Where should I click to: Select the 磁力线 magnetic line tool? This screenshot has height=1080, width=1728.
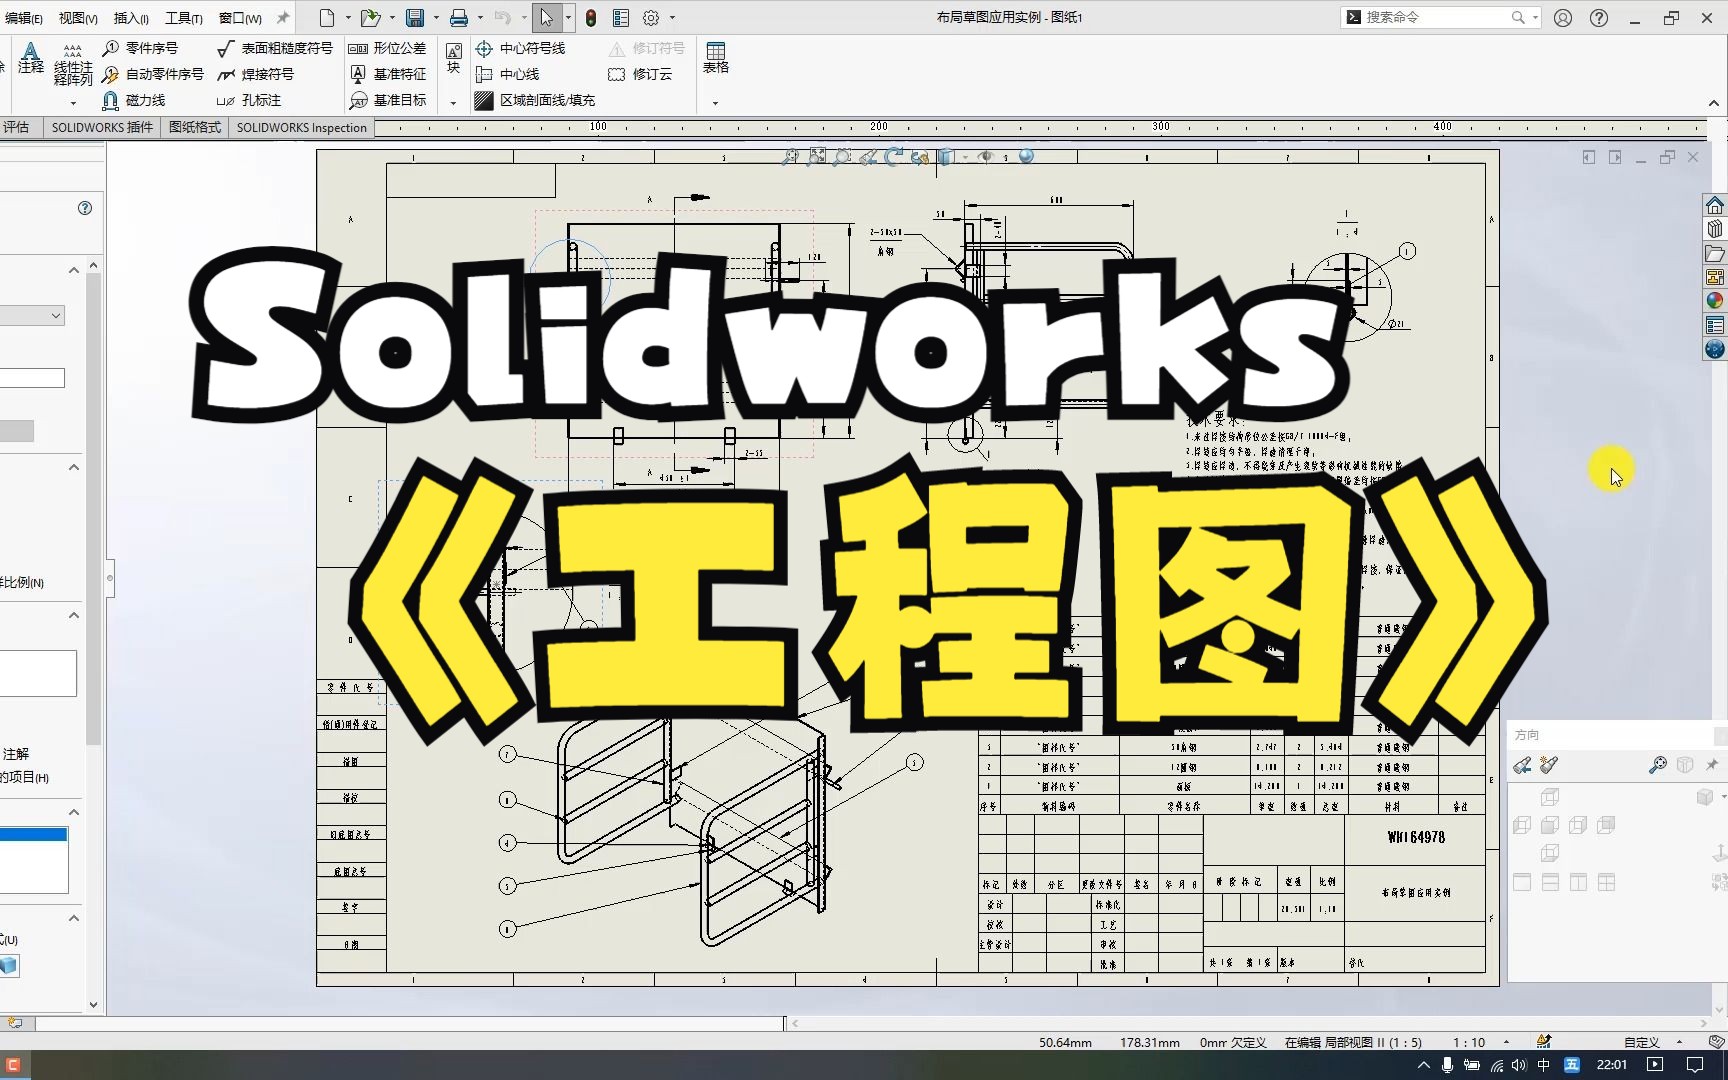pos(134,100)
